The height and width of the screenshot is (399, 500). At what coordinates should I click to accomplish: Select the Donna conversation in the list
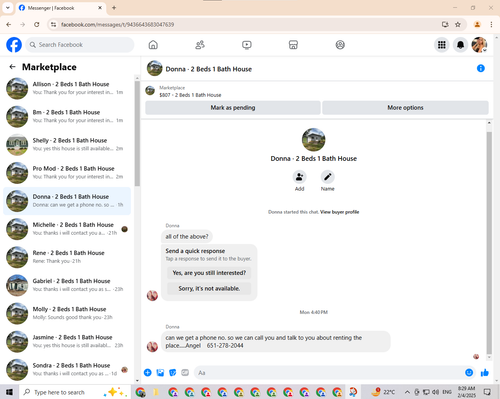click(67, 201)
